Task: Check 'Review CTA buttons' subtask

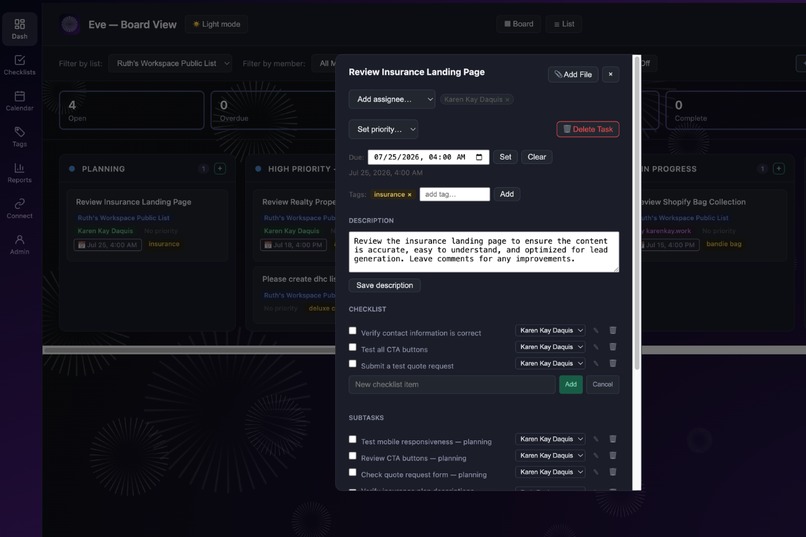Action: click(x=353, y=455)
